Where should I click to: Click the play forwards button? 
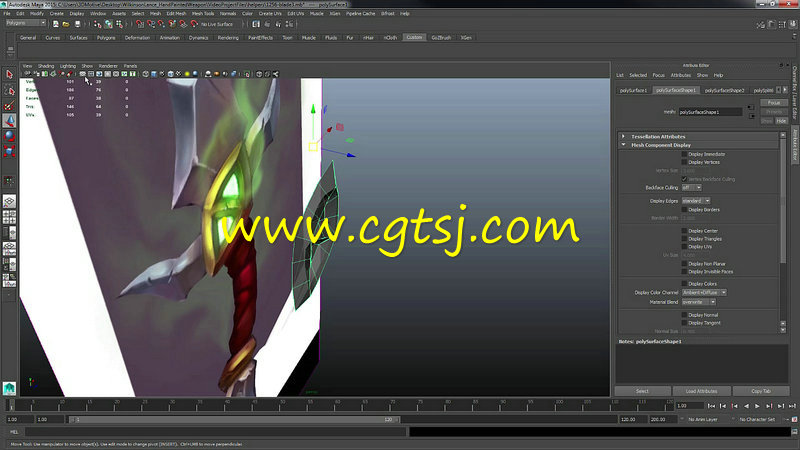click(758, 406)
